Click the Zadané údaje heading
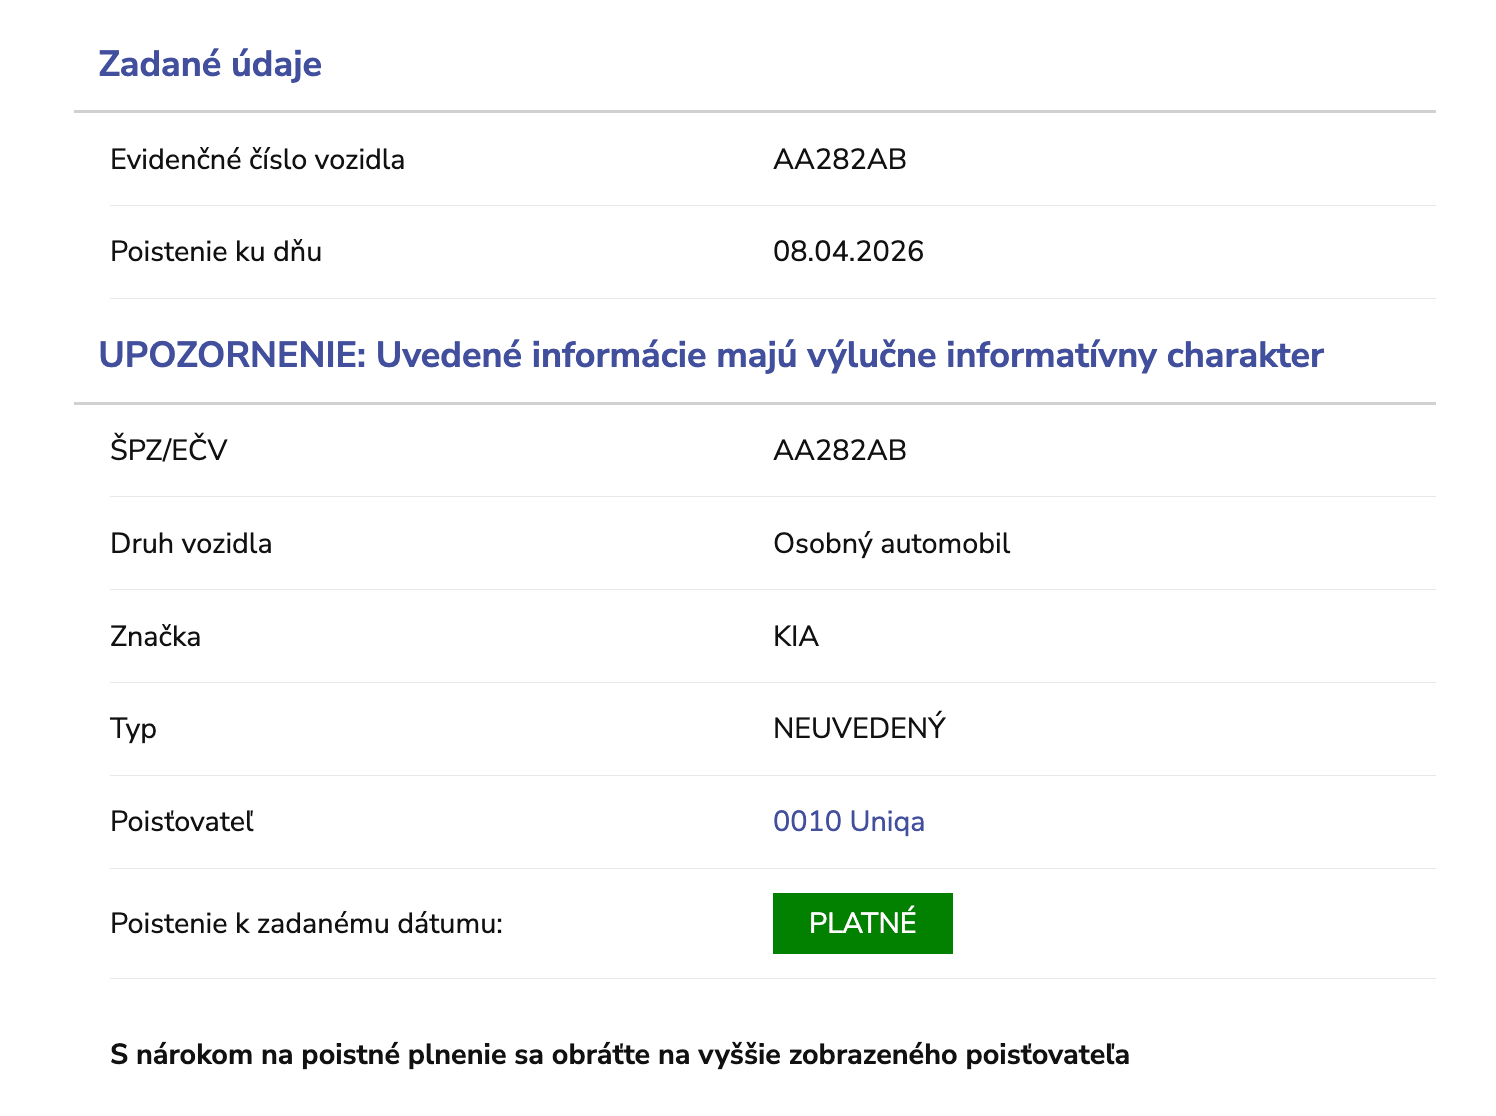This screenshot has height=1116, width=1496. tap(210, 64)
